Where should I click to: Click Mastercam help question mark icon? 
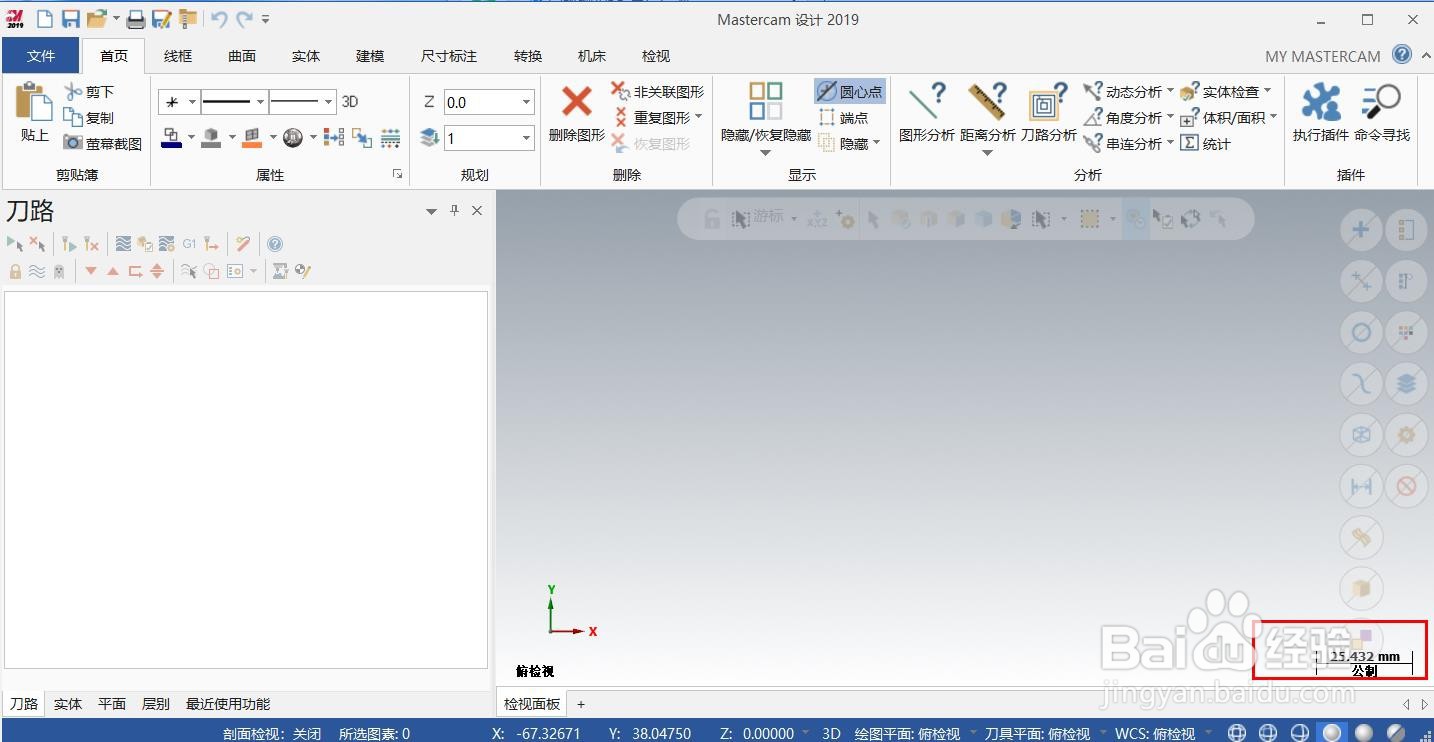1402,55
